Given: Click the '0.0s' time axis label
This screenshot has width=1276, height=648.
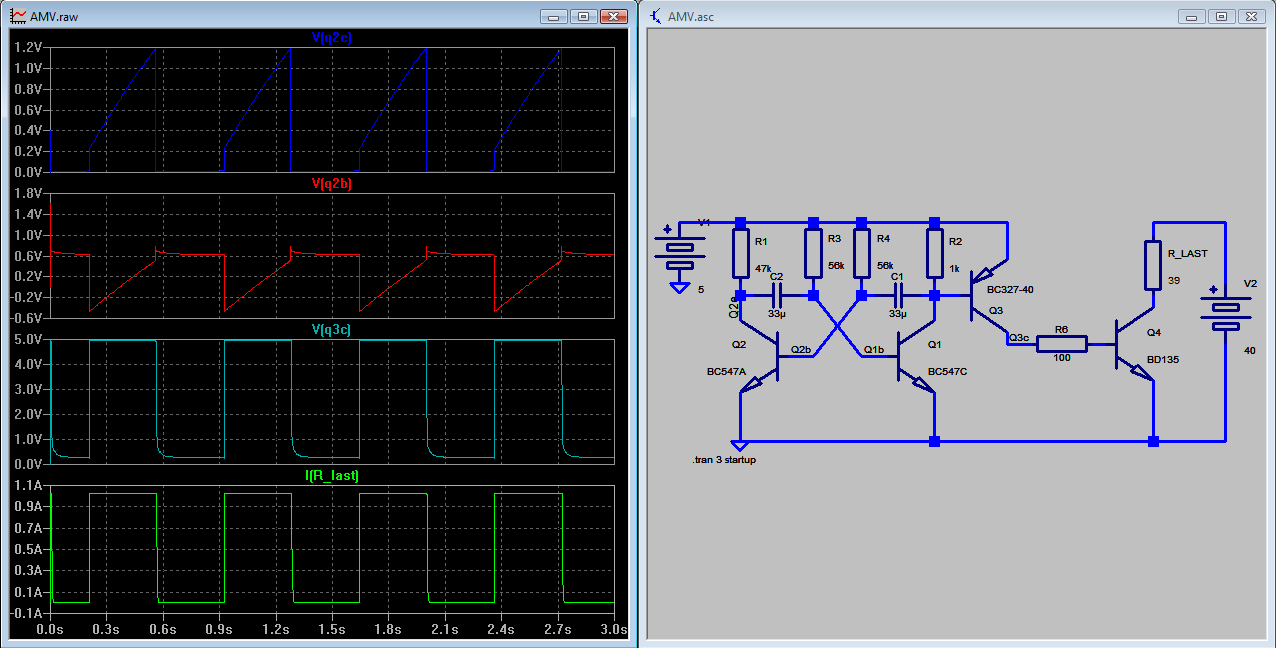Looking at the screenshot, I should pyautogui.click(x=50, y=630).
